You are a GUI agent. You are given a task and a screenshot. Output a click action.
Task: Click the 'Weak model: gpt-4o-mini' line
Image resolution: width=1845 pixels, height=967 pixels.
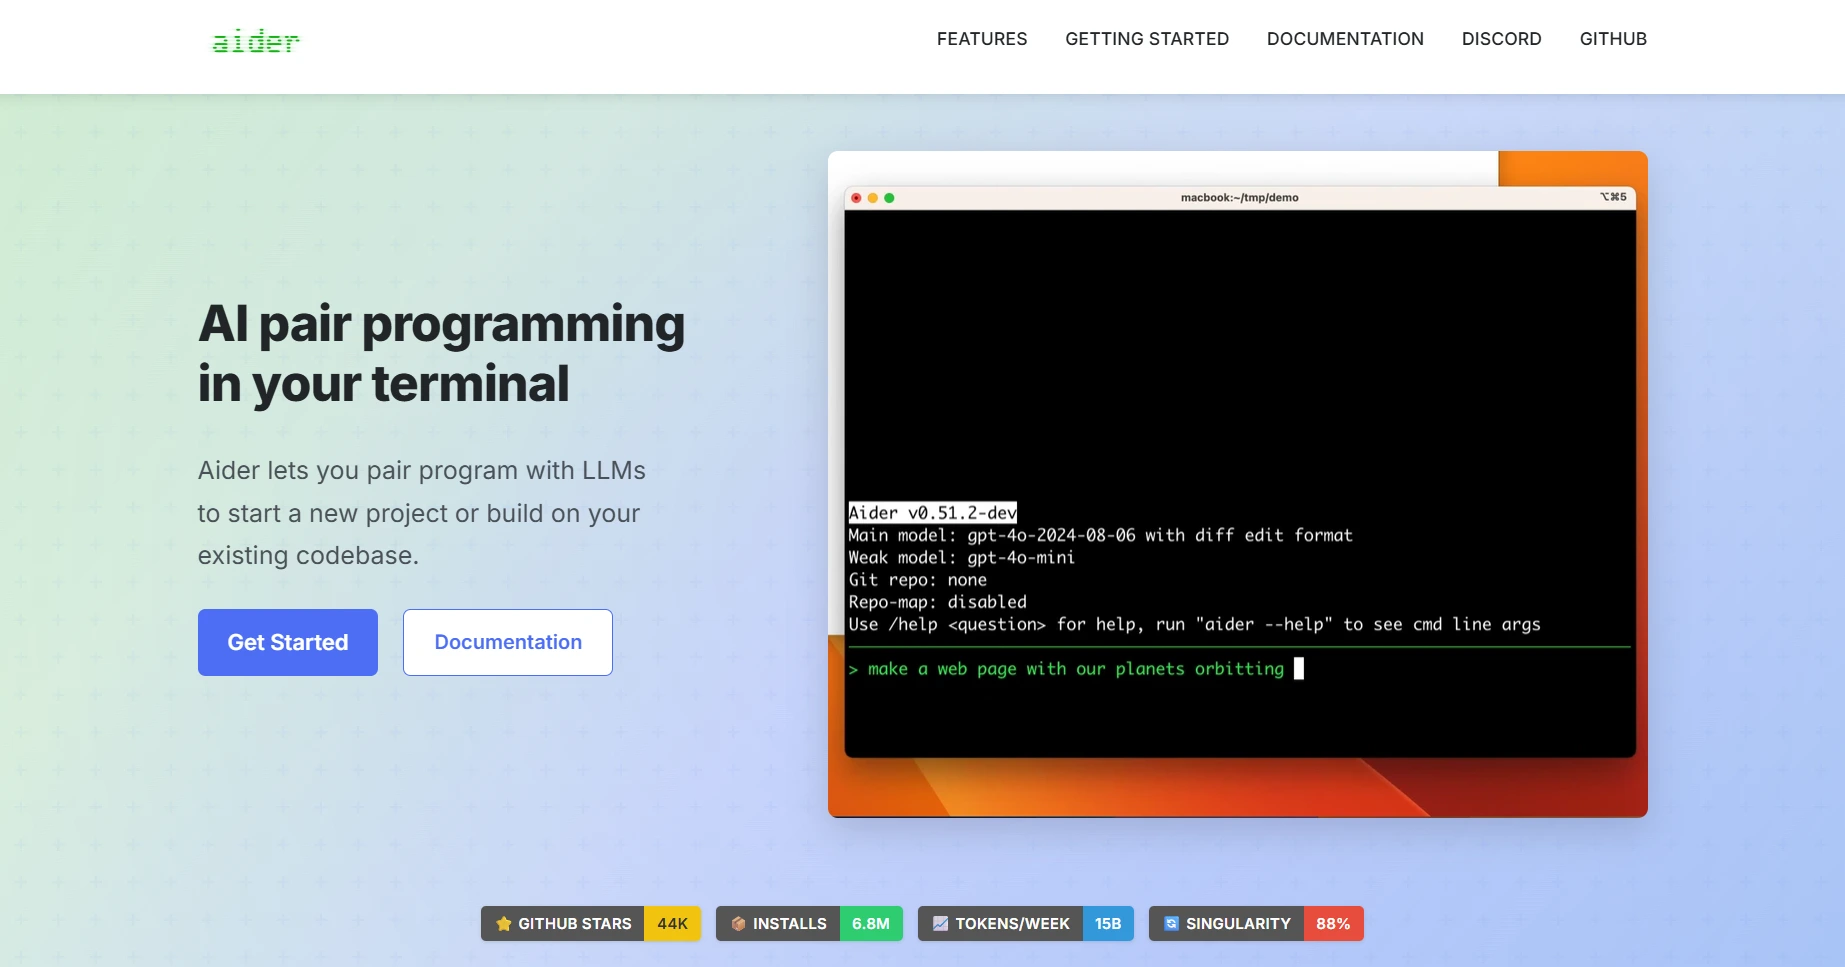pyautogui.click(x=961, y=557)
